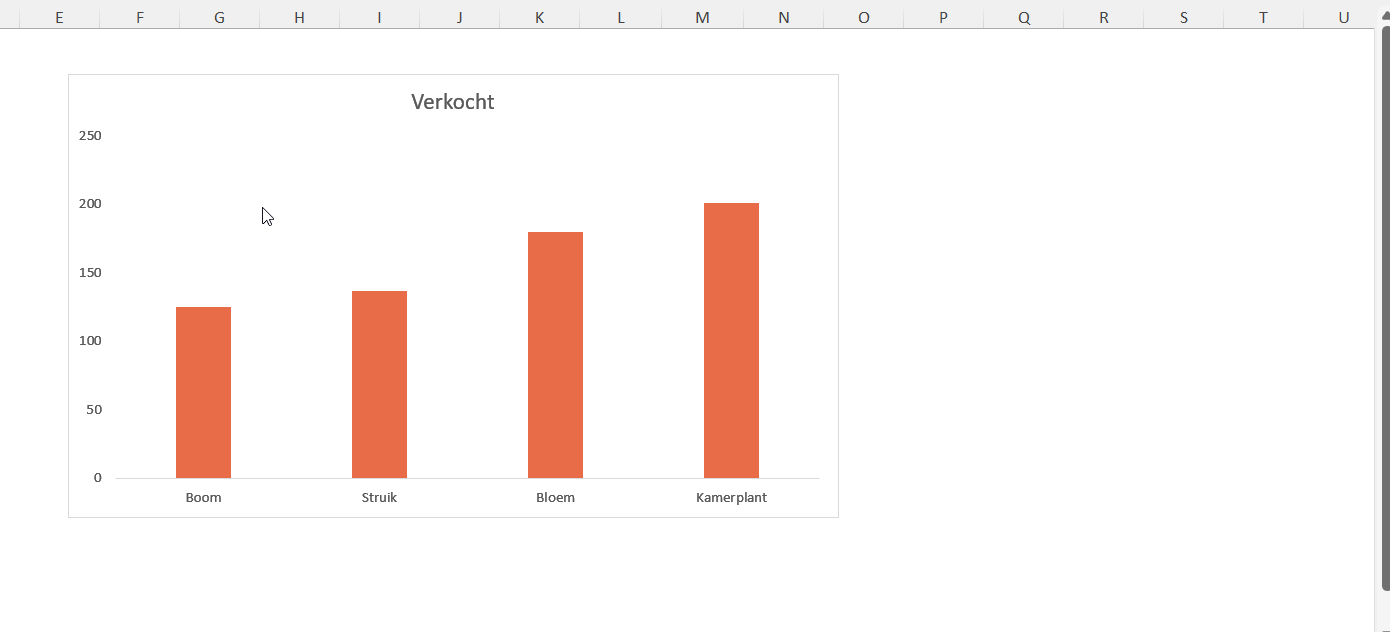Select column R header
The height and width of the screenshot is (632, 1390).
click(x=1103, y=18)
